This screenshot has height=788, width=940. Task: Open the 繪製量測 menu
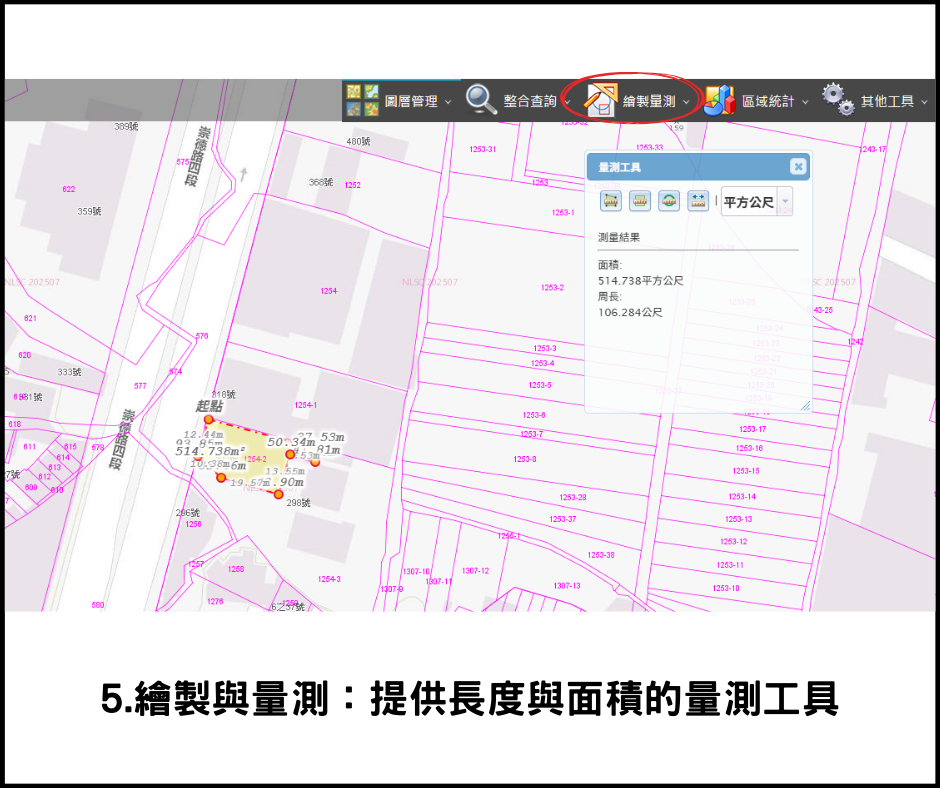click(649, 101)
